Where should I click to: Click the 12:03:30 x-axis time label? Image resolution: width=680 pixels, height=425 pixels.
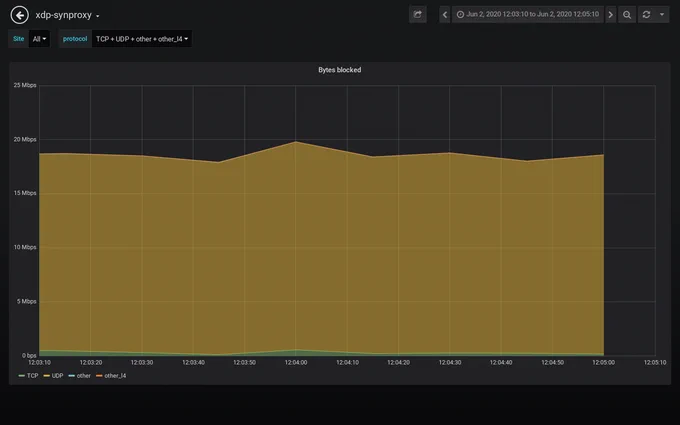click(x=142, y=363)
